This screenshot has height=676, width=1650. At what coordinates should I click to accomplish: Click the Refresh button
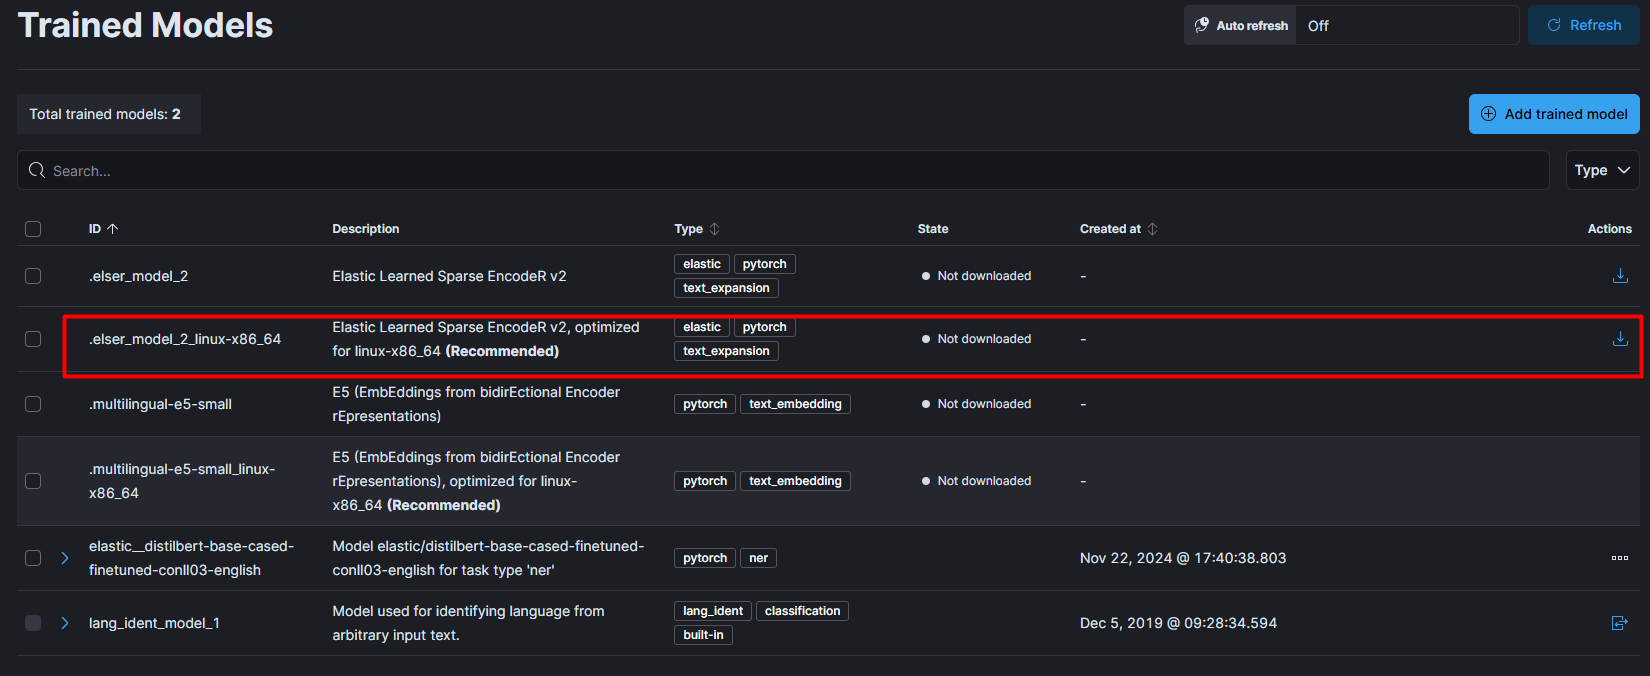click(x=1584, y=25)
